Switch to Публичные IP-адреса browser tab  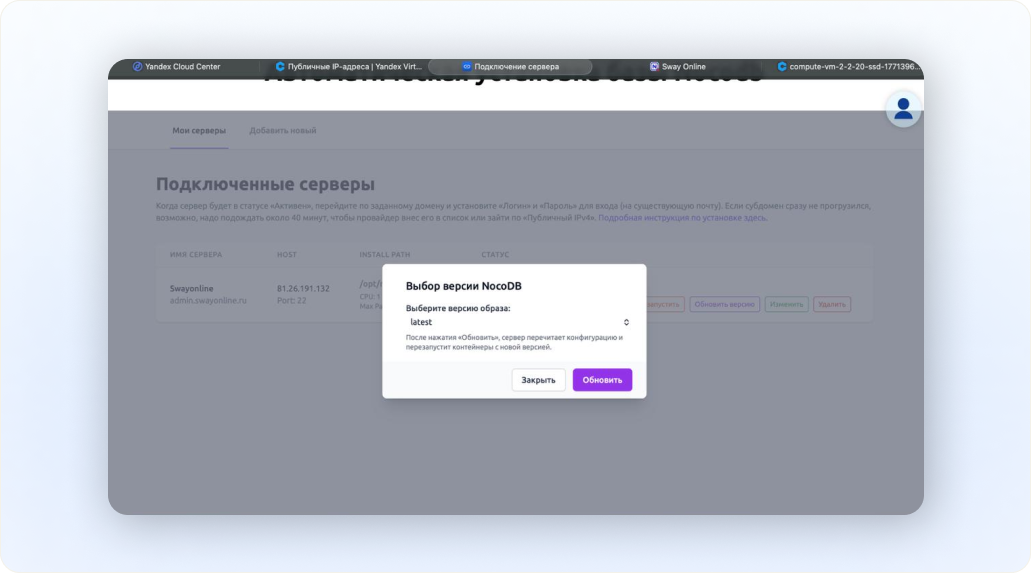348,66
